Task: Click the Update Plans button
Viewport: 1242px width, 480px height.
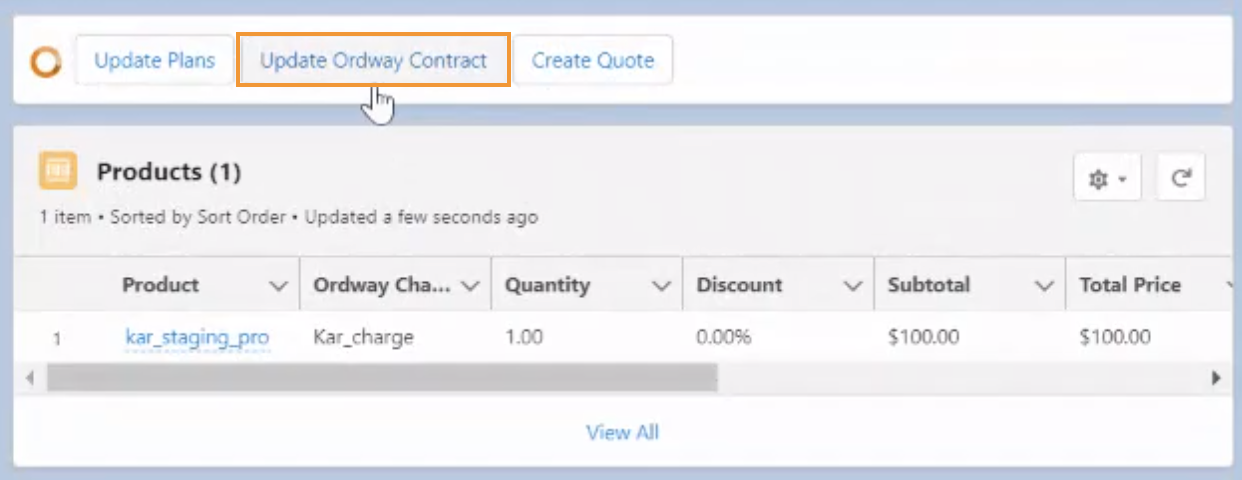Action: [x=155, y=60]
